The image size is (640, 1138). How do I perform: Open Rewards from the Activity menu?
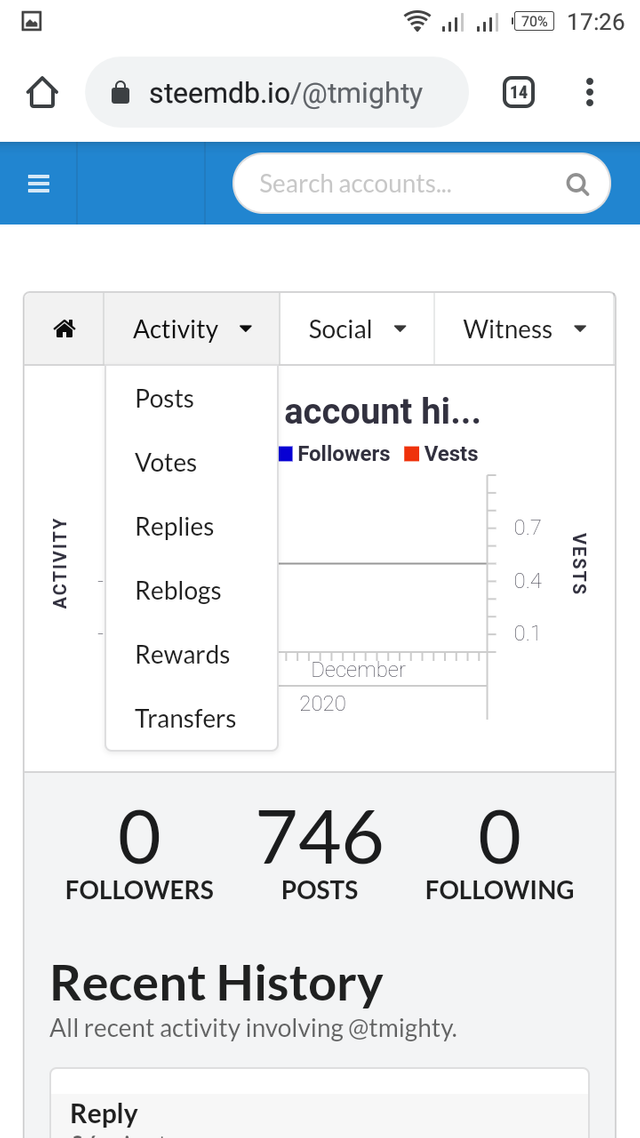click(183, 655)
